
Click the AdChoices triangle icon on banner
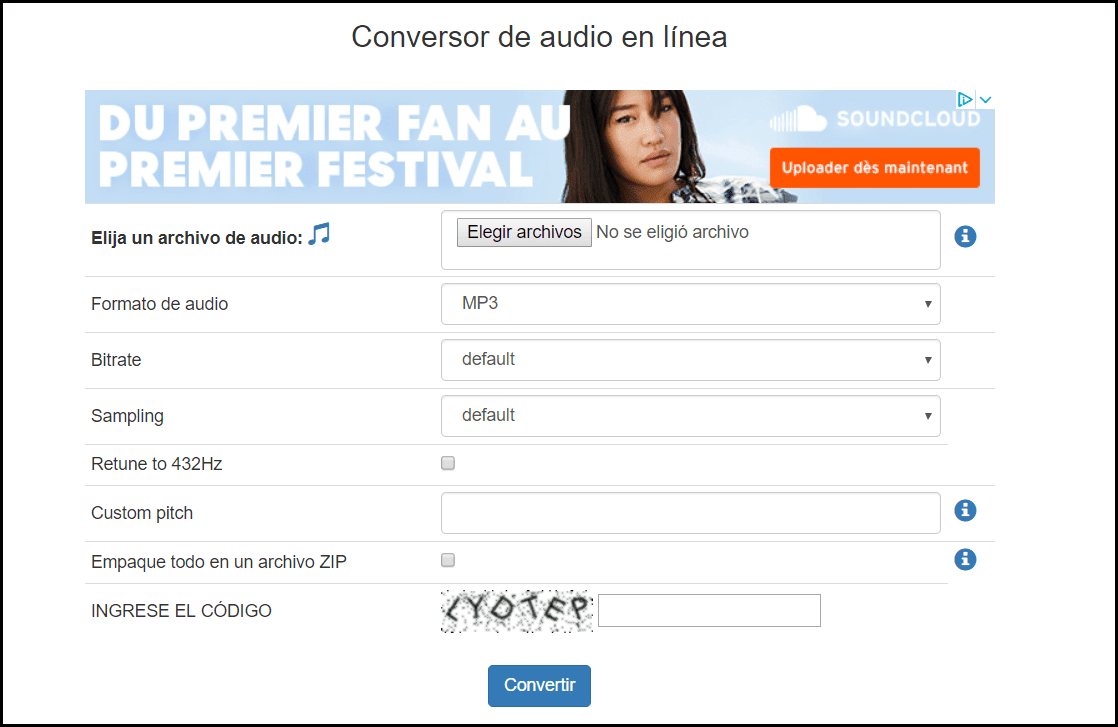click(965, 100)
